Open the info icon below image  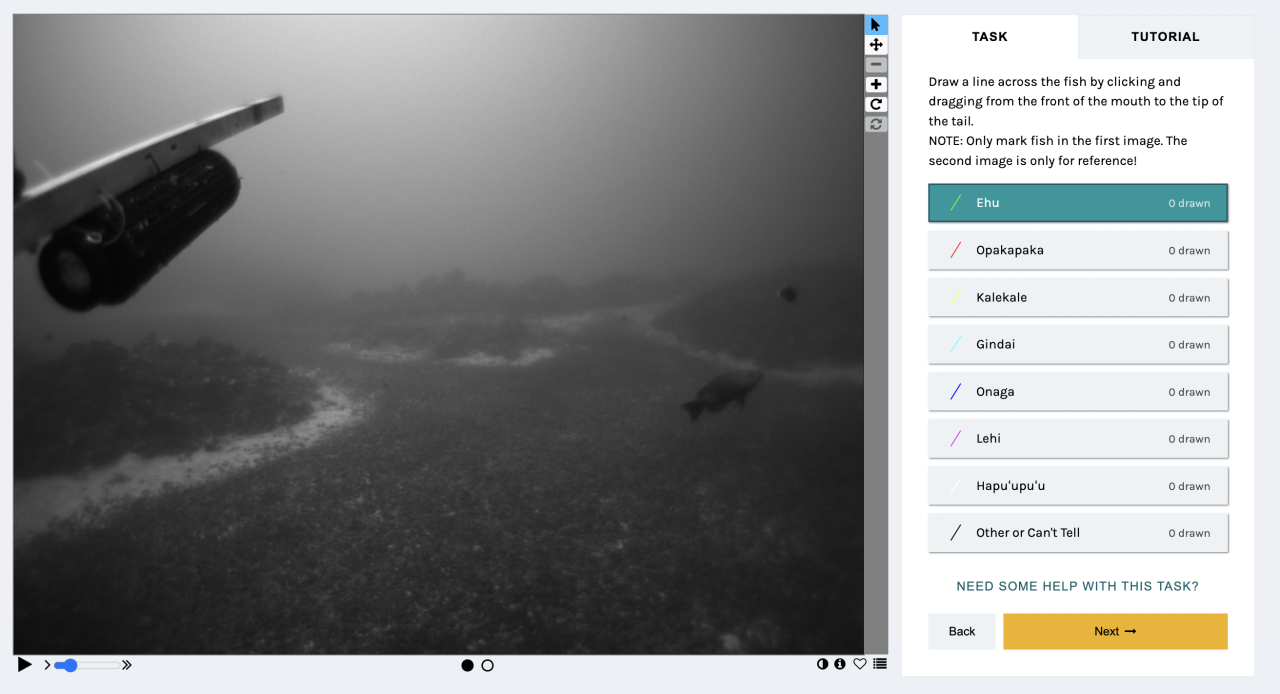click(x=840, y=663)
